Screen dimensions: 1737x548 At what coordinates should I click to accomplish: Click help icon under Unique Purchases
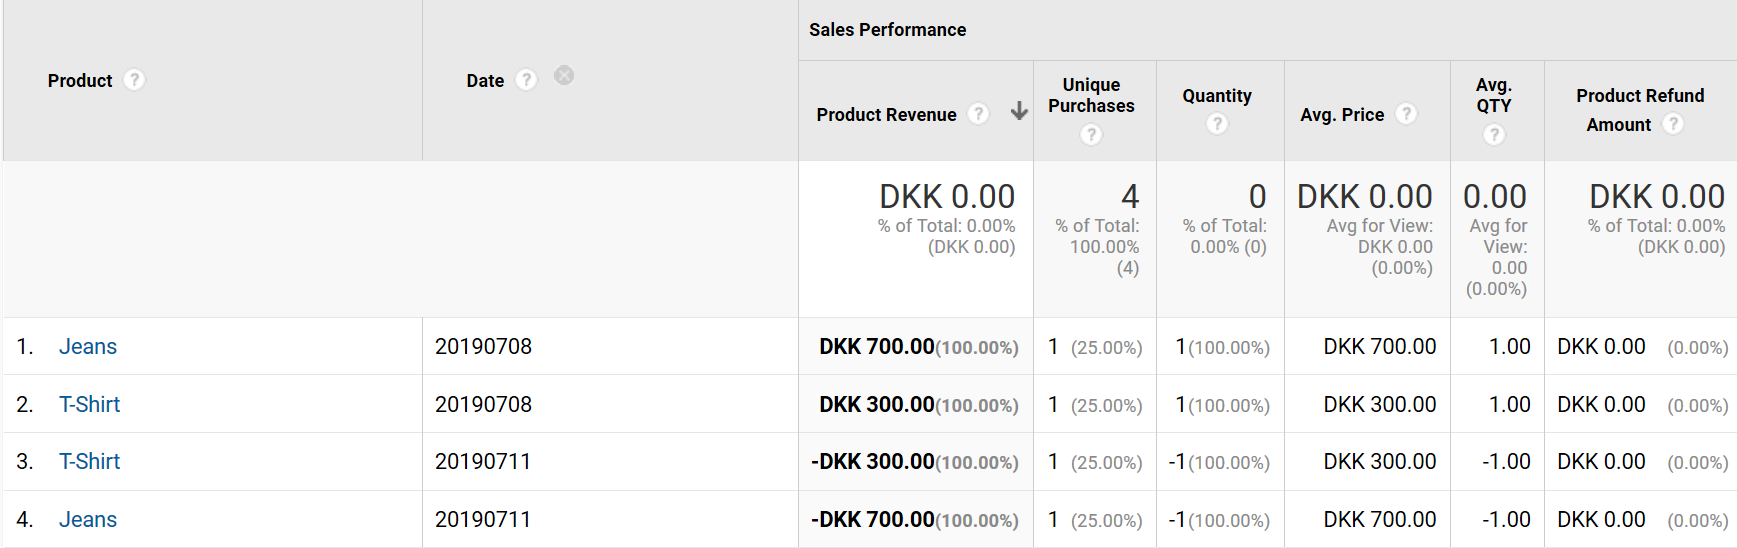pos(1091,134)
